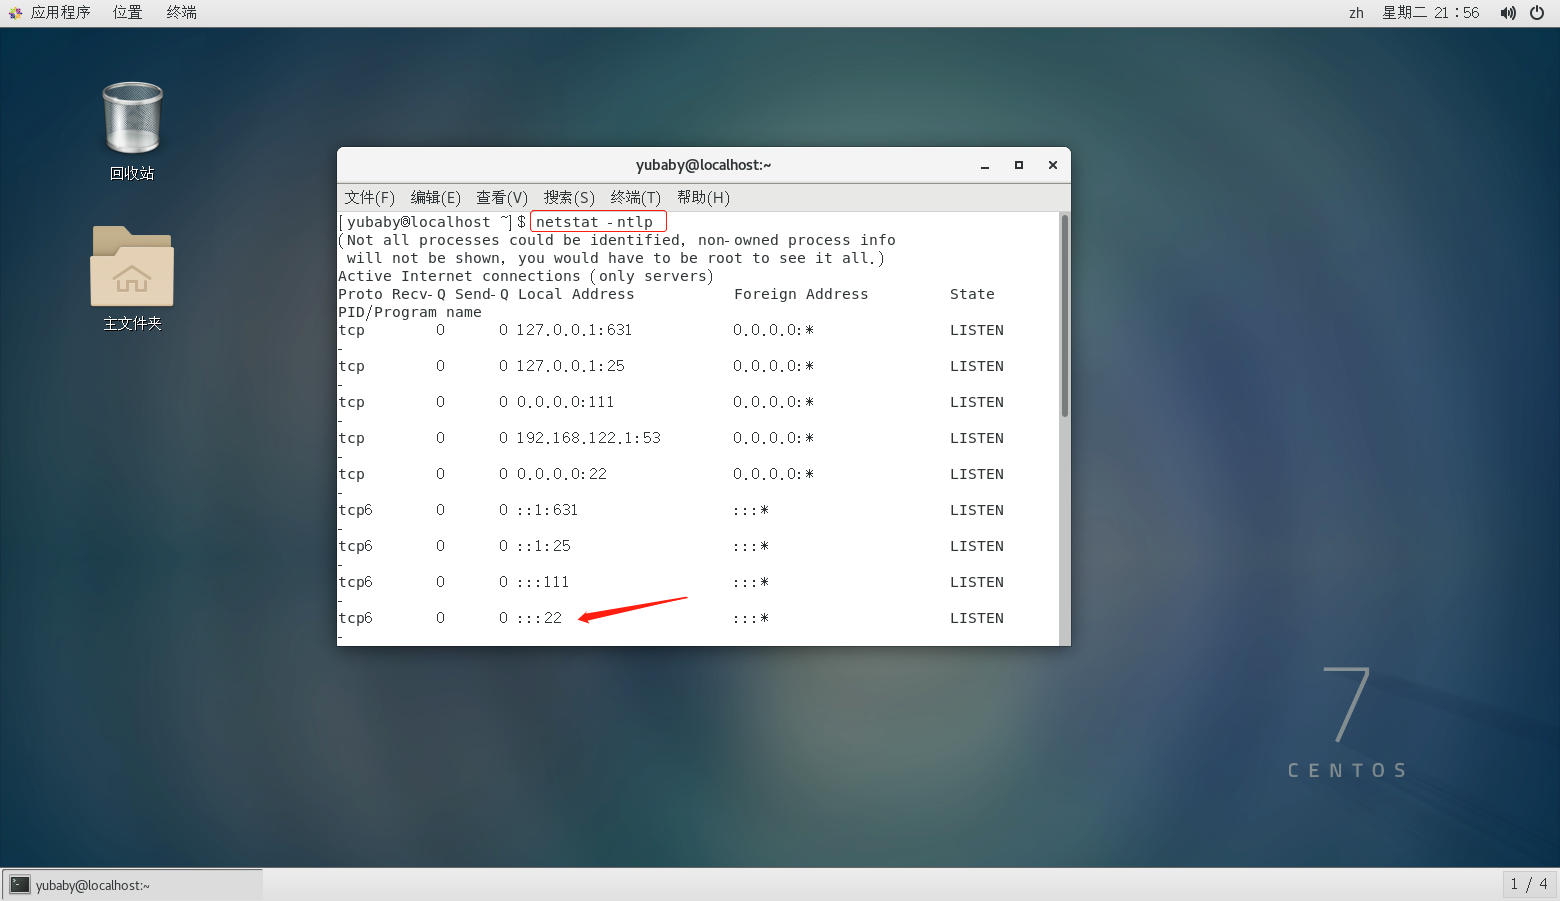
Task: Open the Home folder (主文件夹) desktop icon
Action: click(132, 266)
